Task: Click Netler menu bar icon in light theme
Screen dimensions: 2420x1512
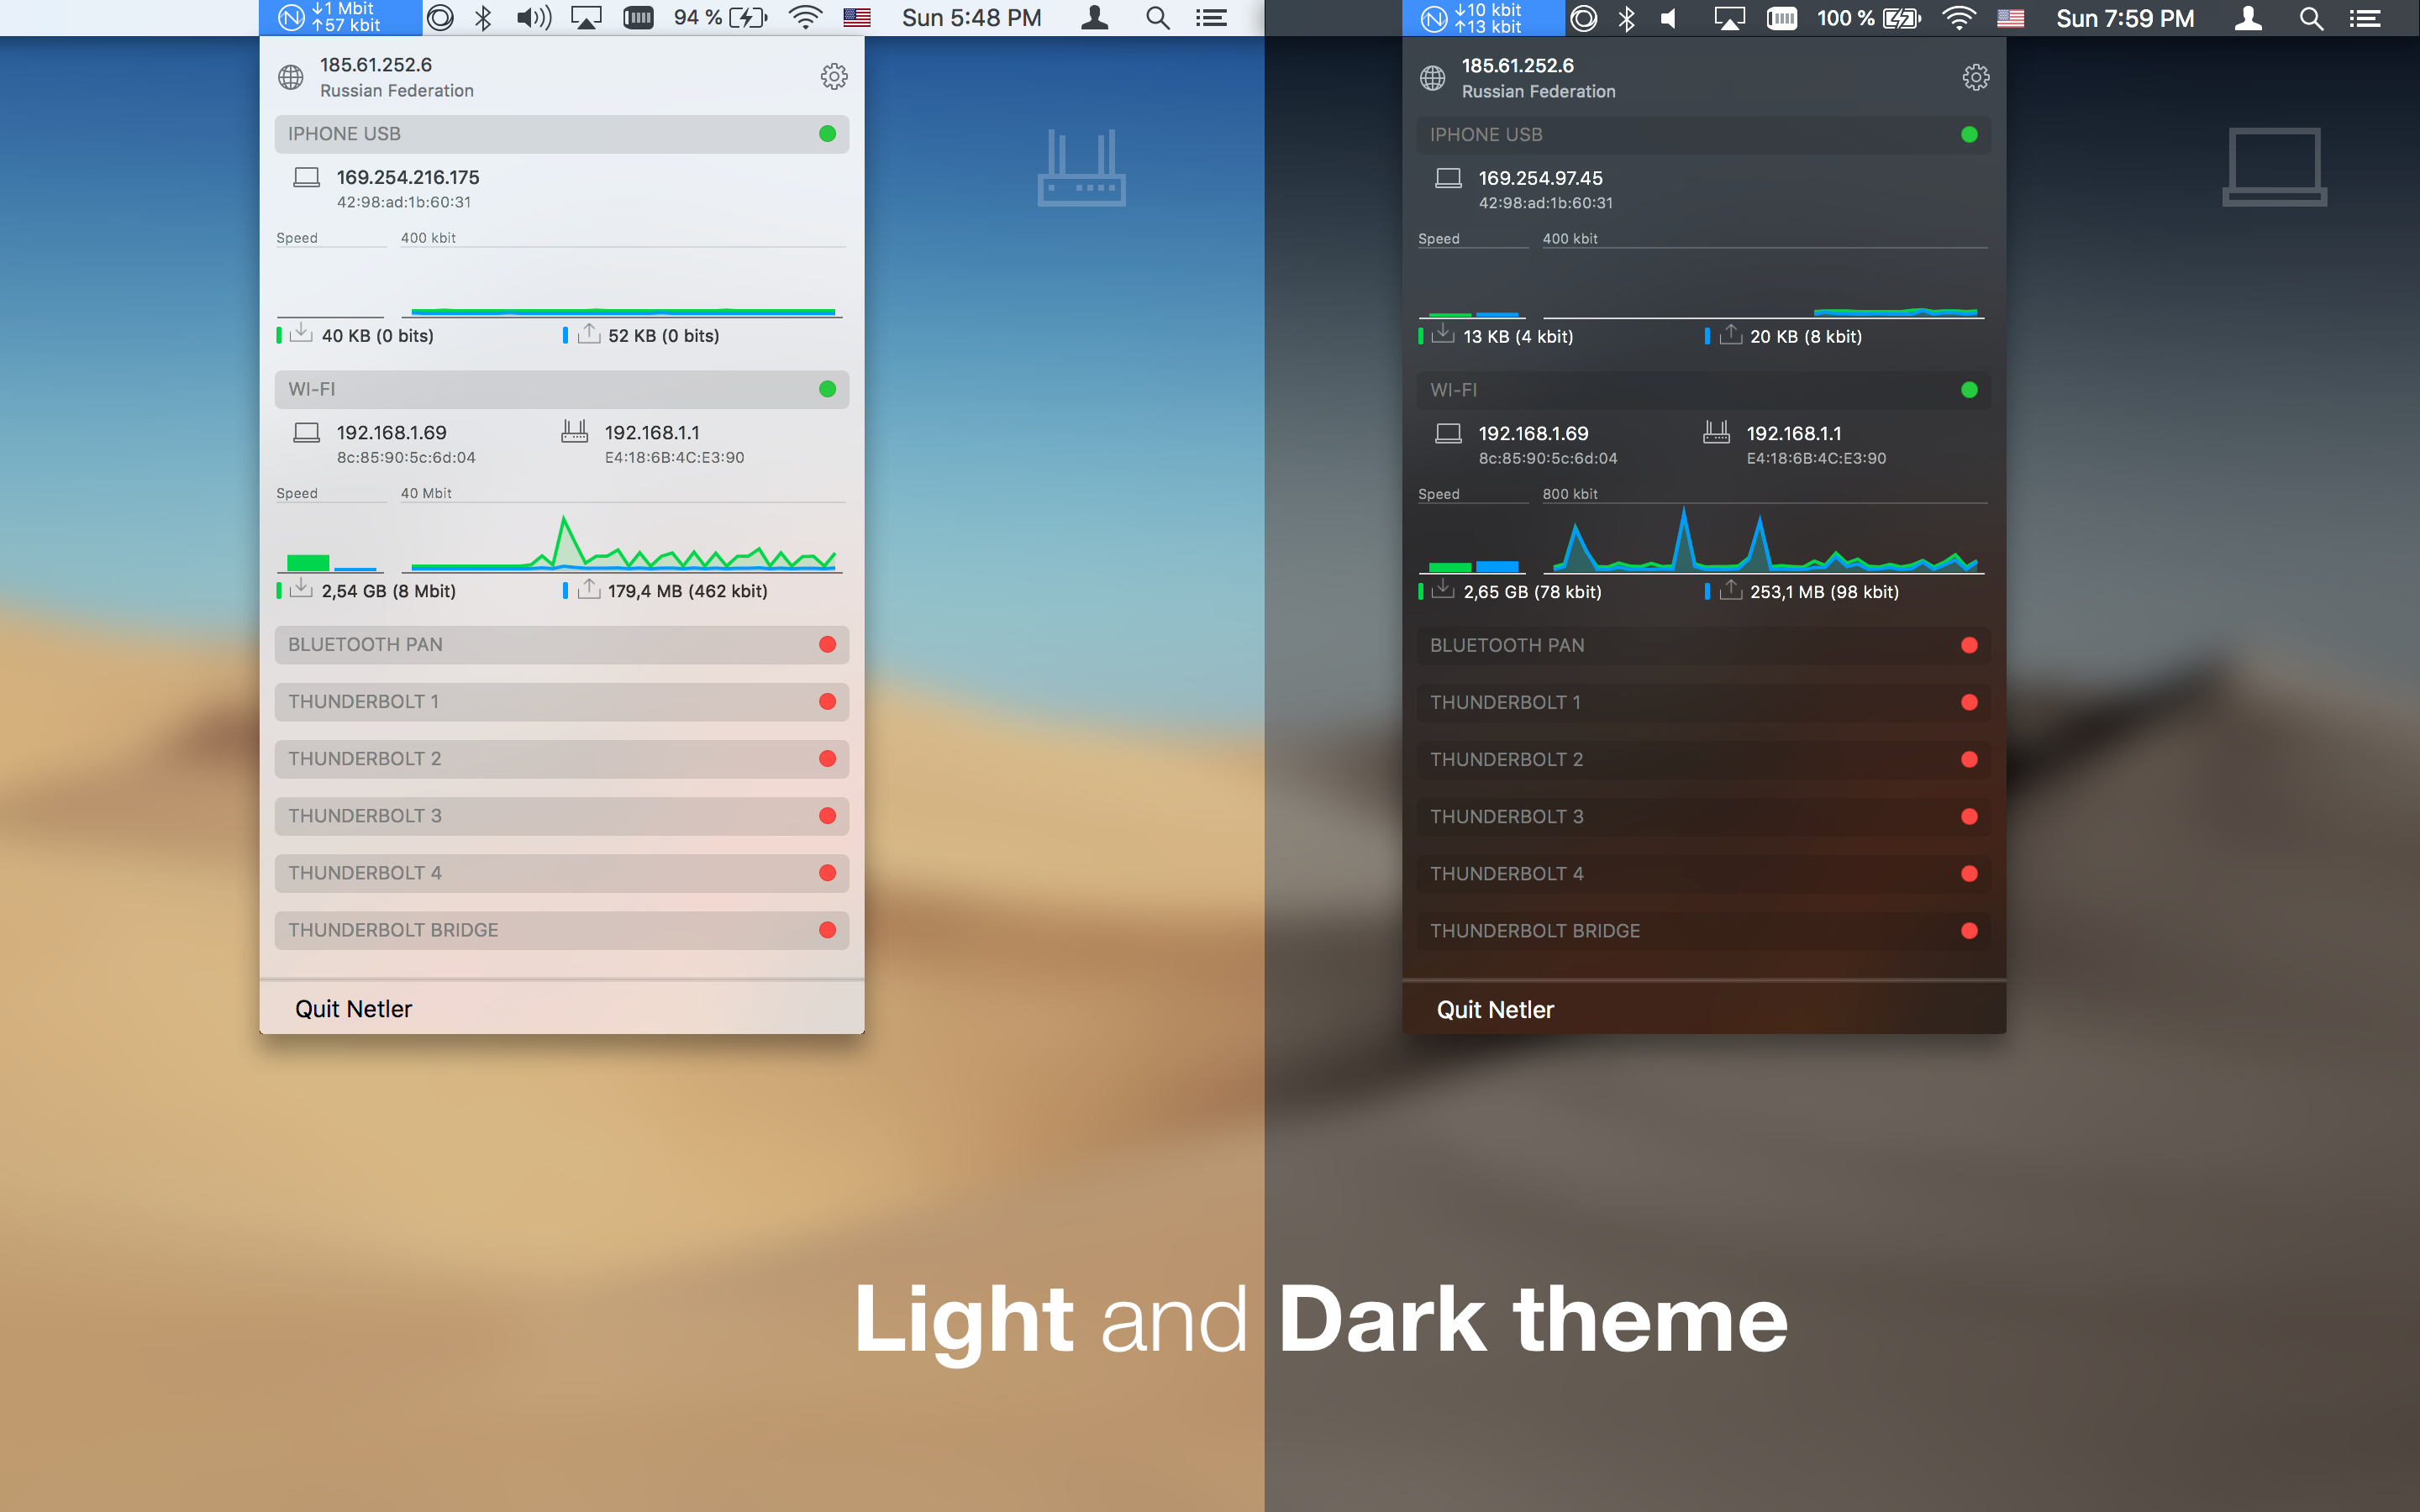Action: (x=340, y=17)
